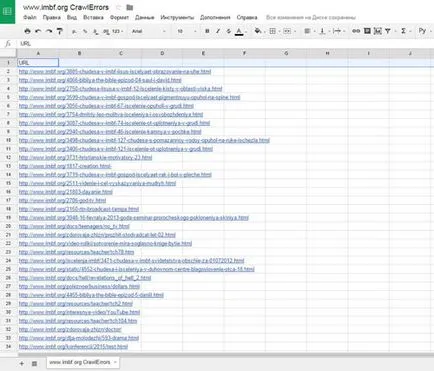Open the Формат menu
434x371 pixels.
(119, 17)
